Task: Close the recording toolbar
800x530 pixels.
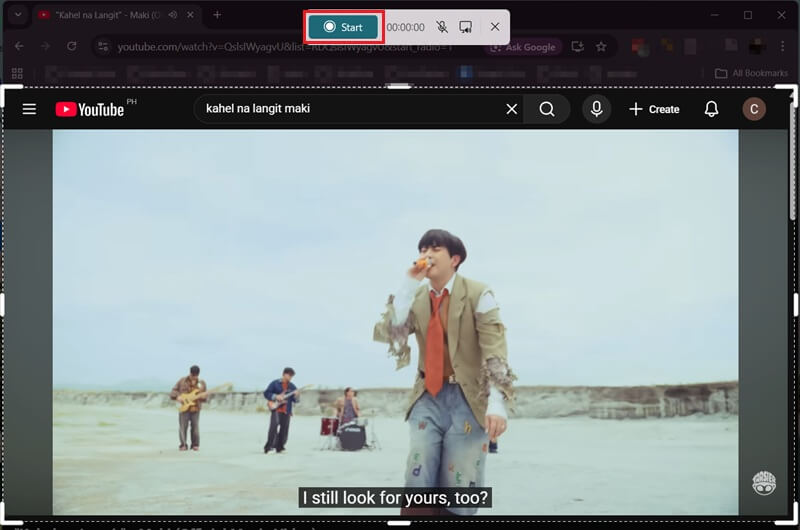Action: point(495,27)
